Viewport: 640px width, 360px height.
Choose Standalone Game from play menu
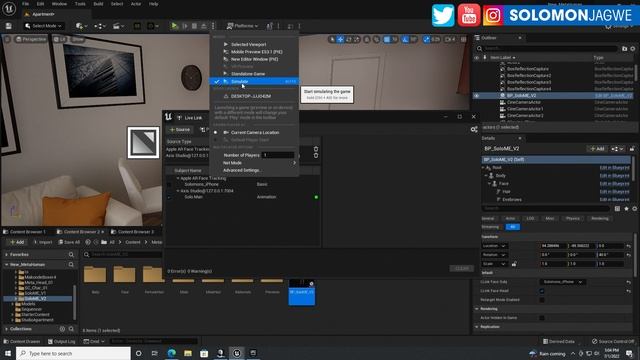[253, 74]
